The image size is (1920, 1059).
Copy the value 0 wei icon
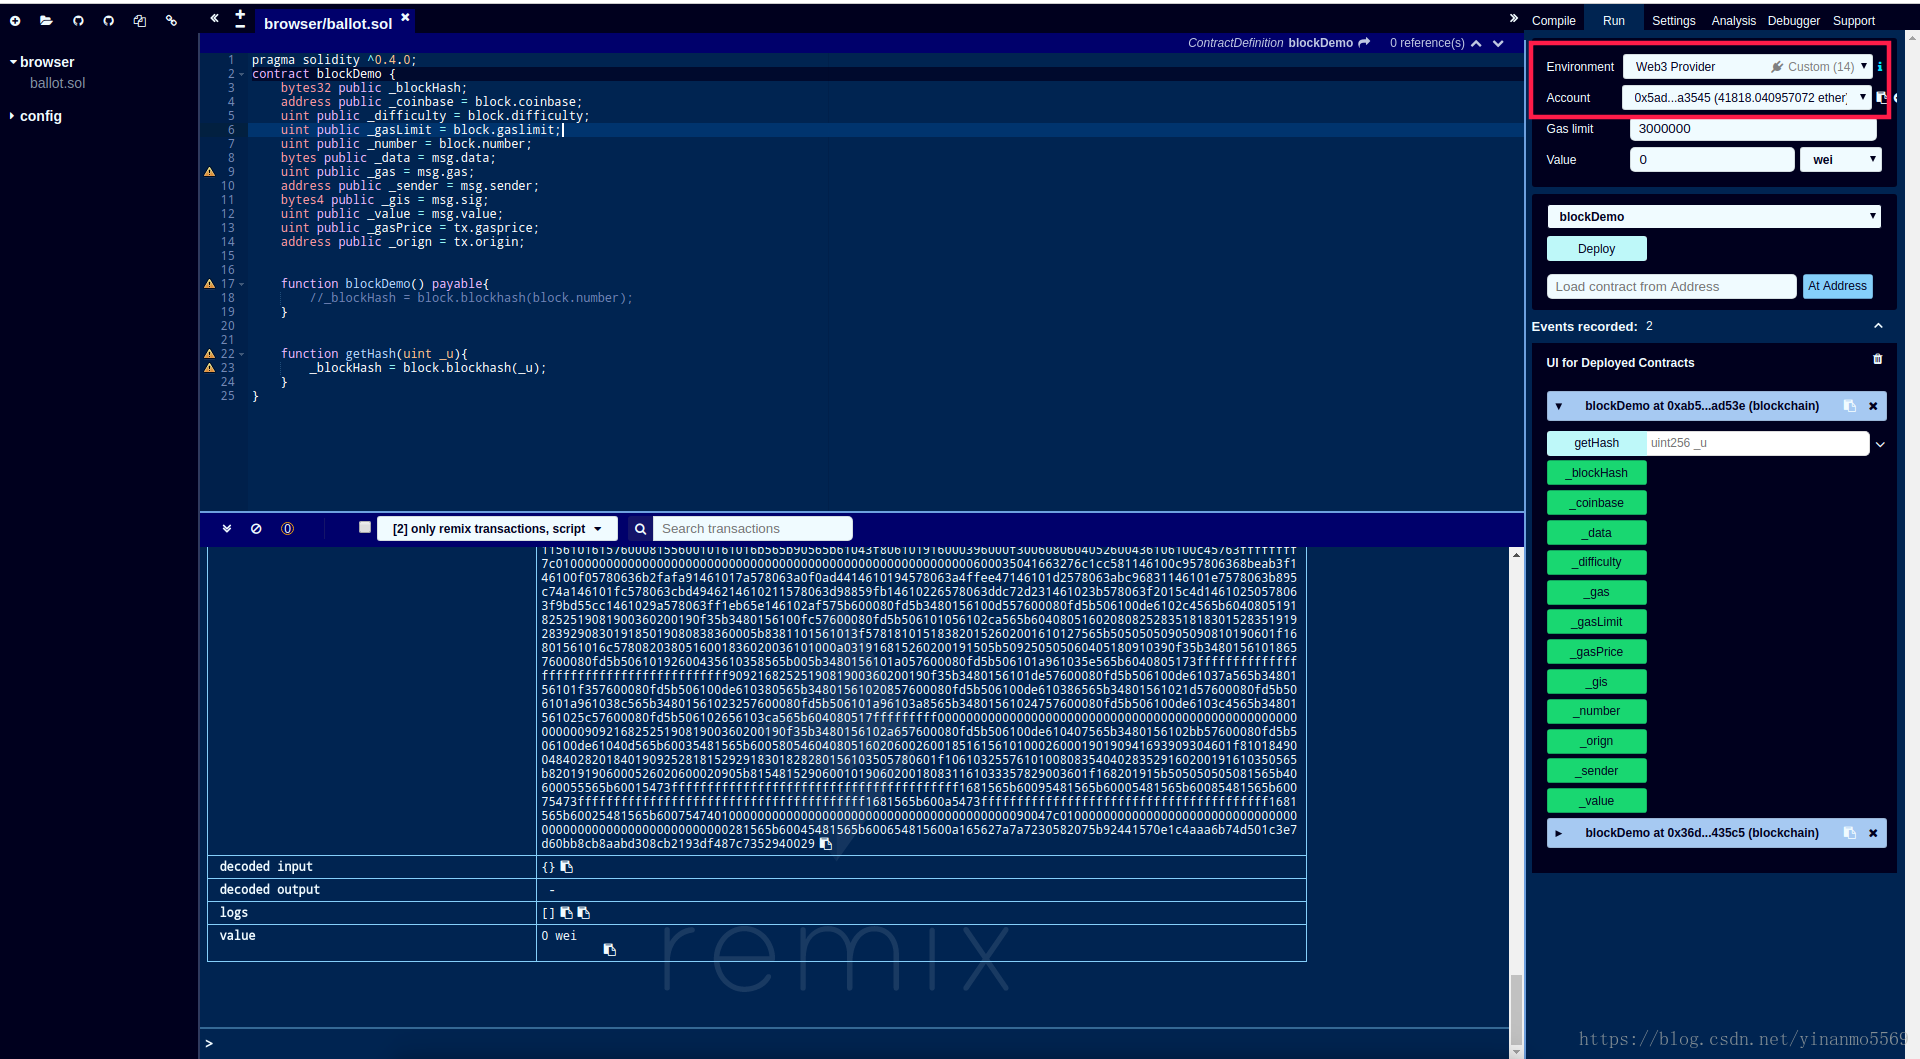pos(609,949)
